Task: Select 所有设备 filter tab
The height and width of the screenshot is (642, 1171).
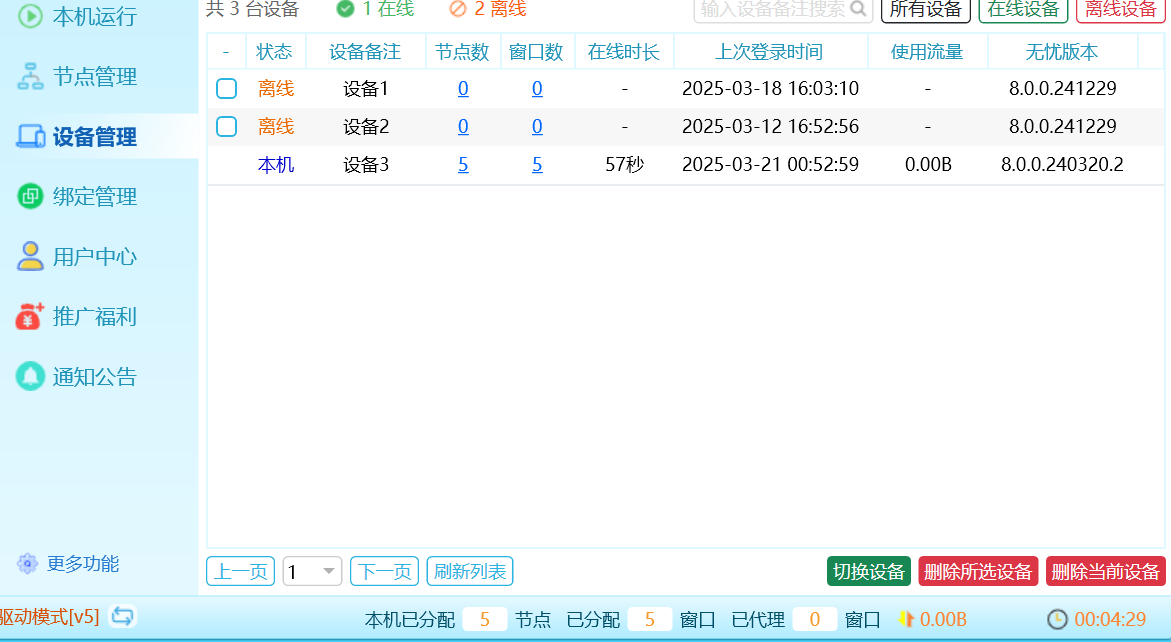Action: point(925,10)
